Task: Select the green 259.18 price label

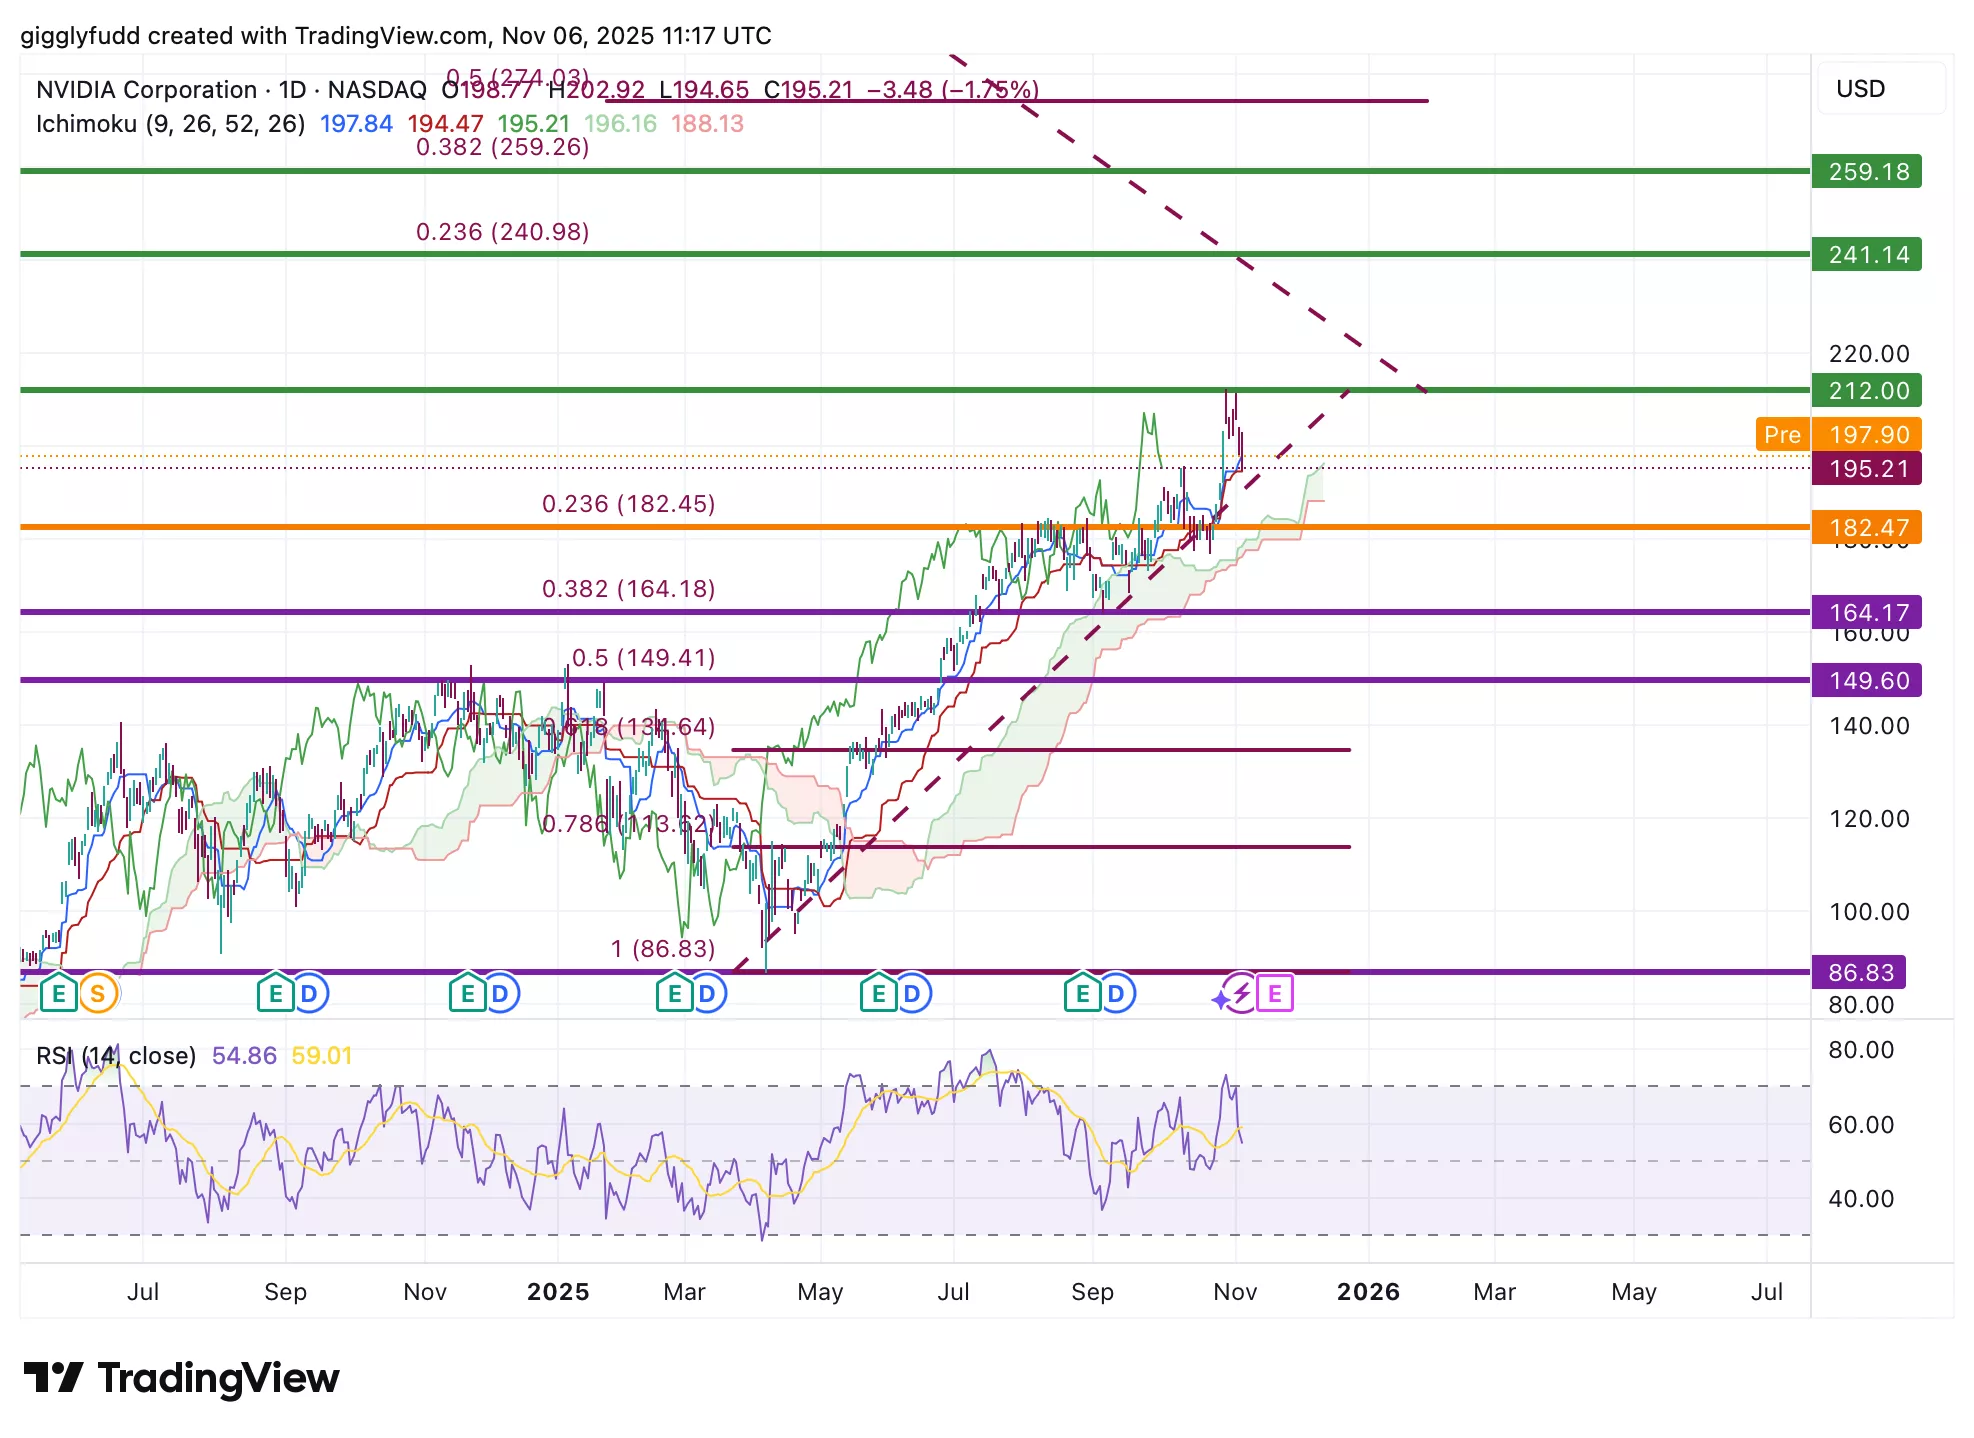Action: point(1867,172)
